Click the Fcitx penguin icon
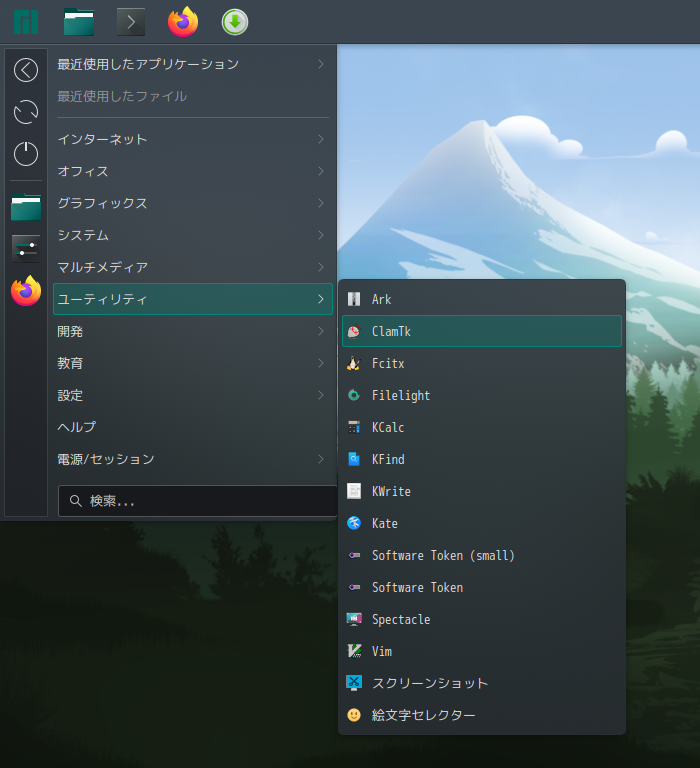Viewport: 700px width, 768px height. pyautogui.click(x=354, y=363)
